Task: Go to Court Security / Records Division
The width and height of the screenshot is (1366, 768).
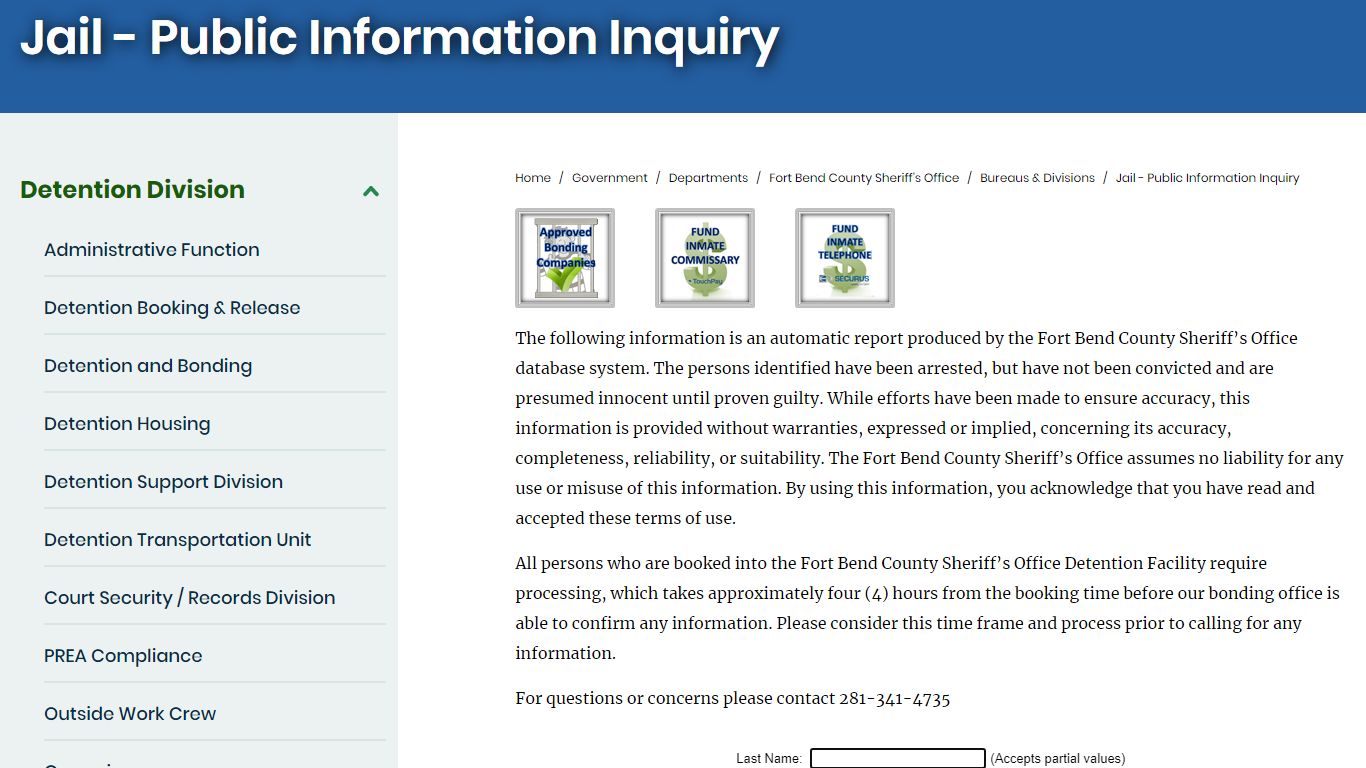Action: (190, 598)
